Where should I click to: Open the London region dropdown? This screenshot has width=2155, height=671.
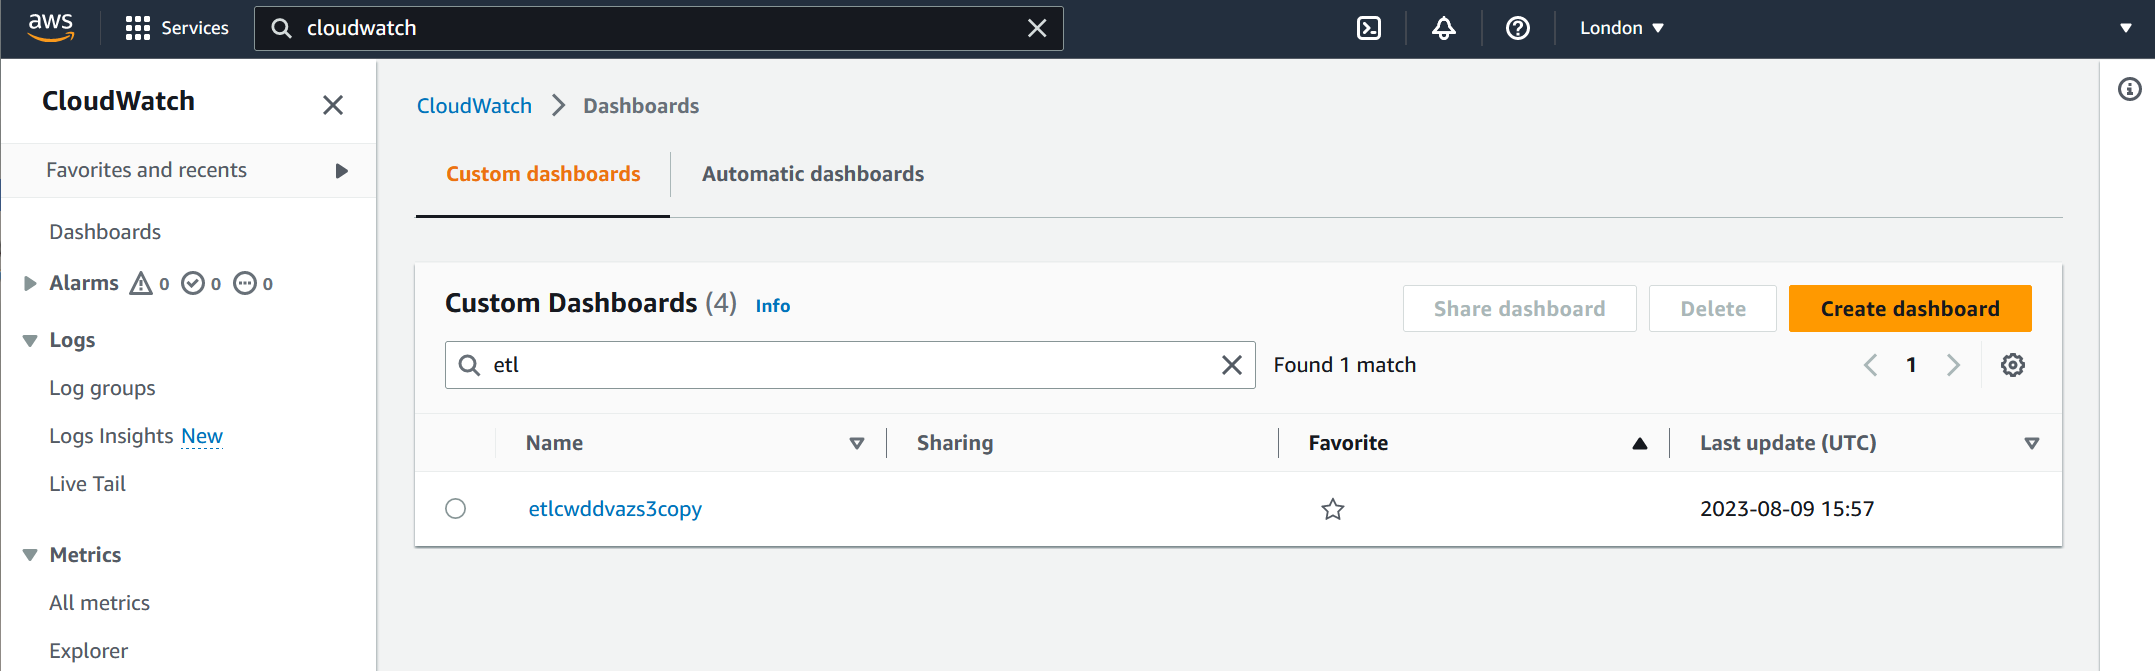(1622, 28)
